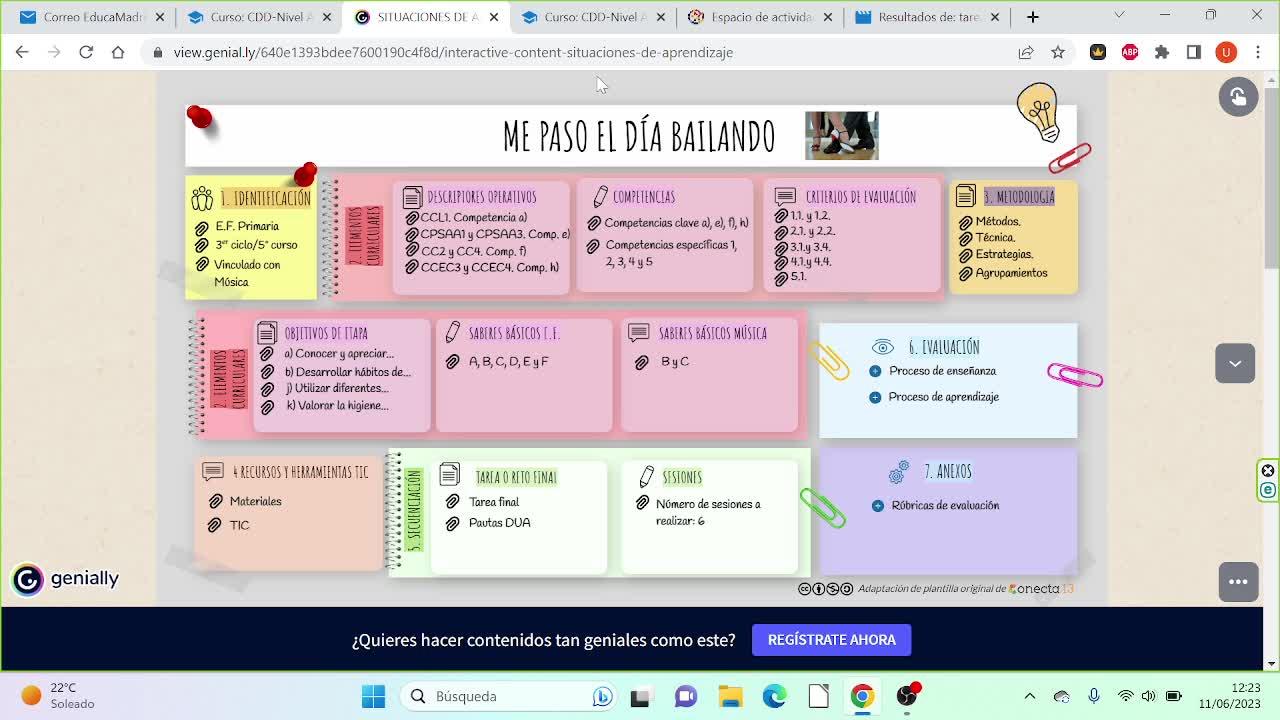
Task: Go to next page with down arrow
Action: [x=1235, y=363]
